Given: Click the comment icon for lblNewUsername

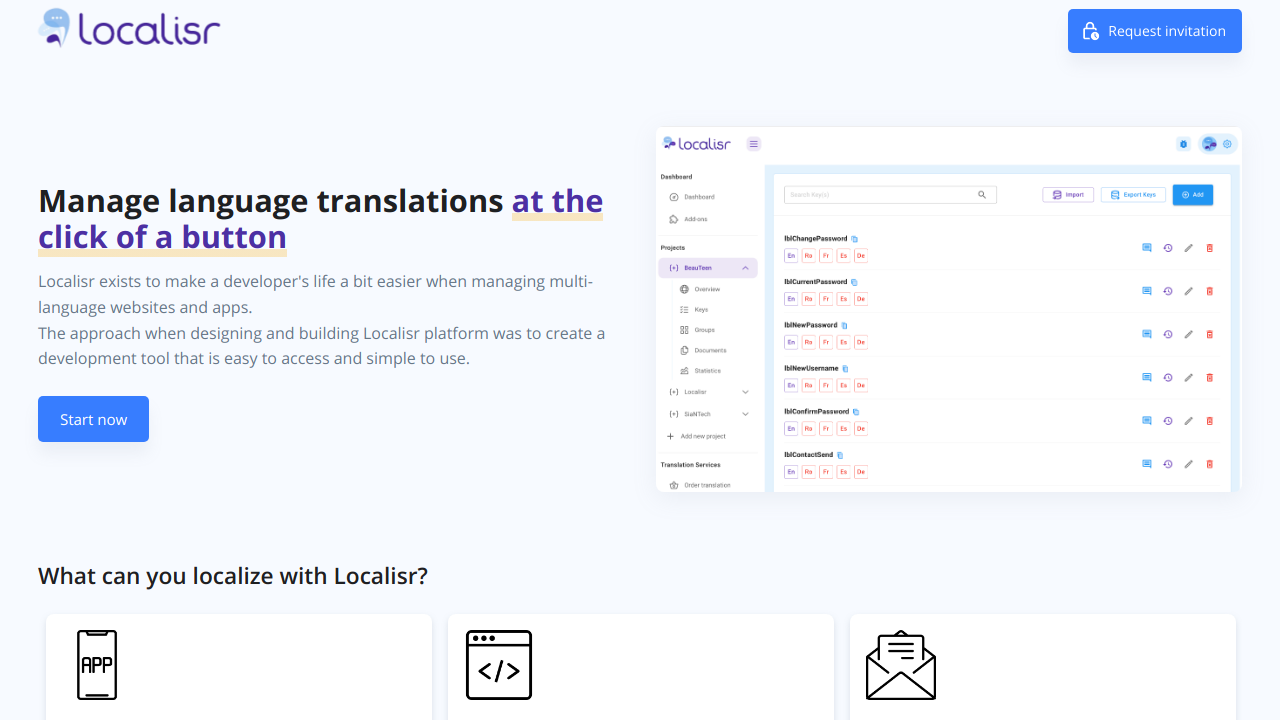Looking at the screenshot, I should pos(1147,378).
